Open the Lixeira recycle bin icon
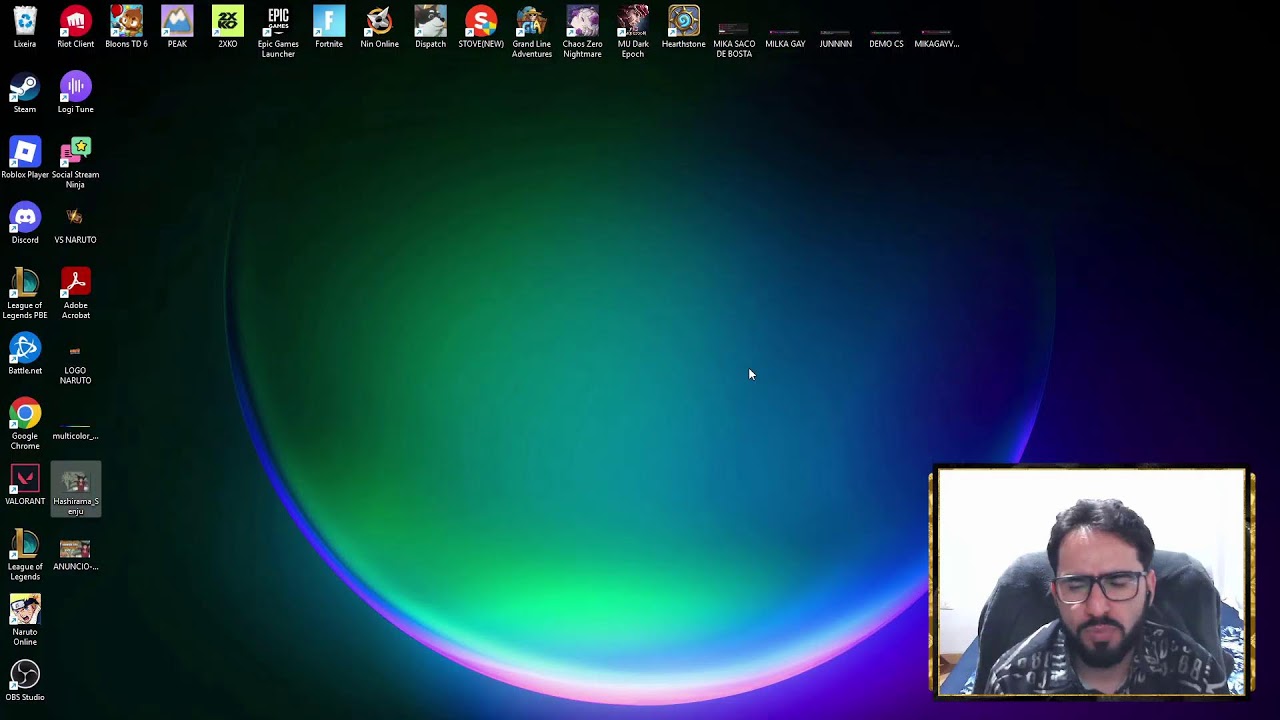 (25, 27)
